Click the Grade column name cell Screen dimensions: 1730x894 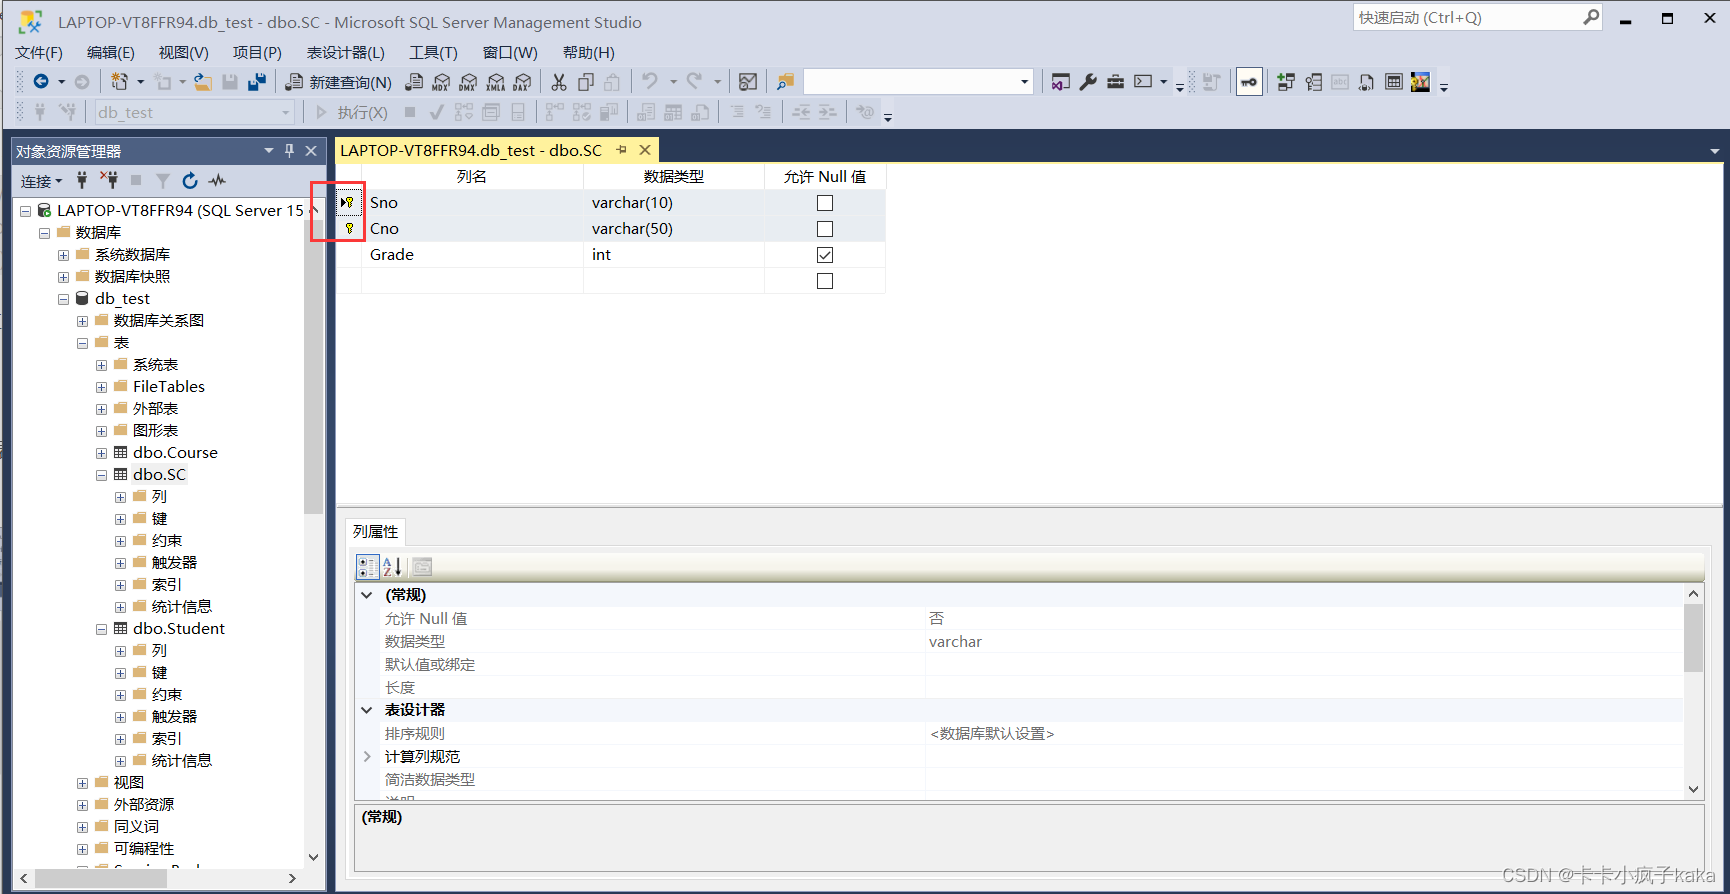tap(472, 255)
